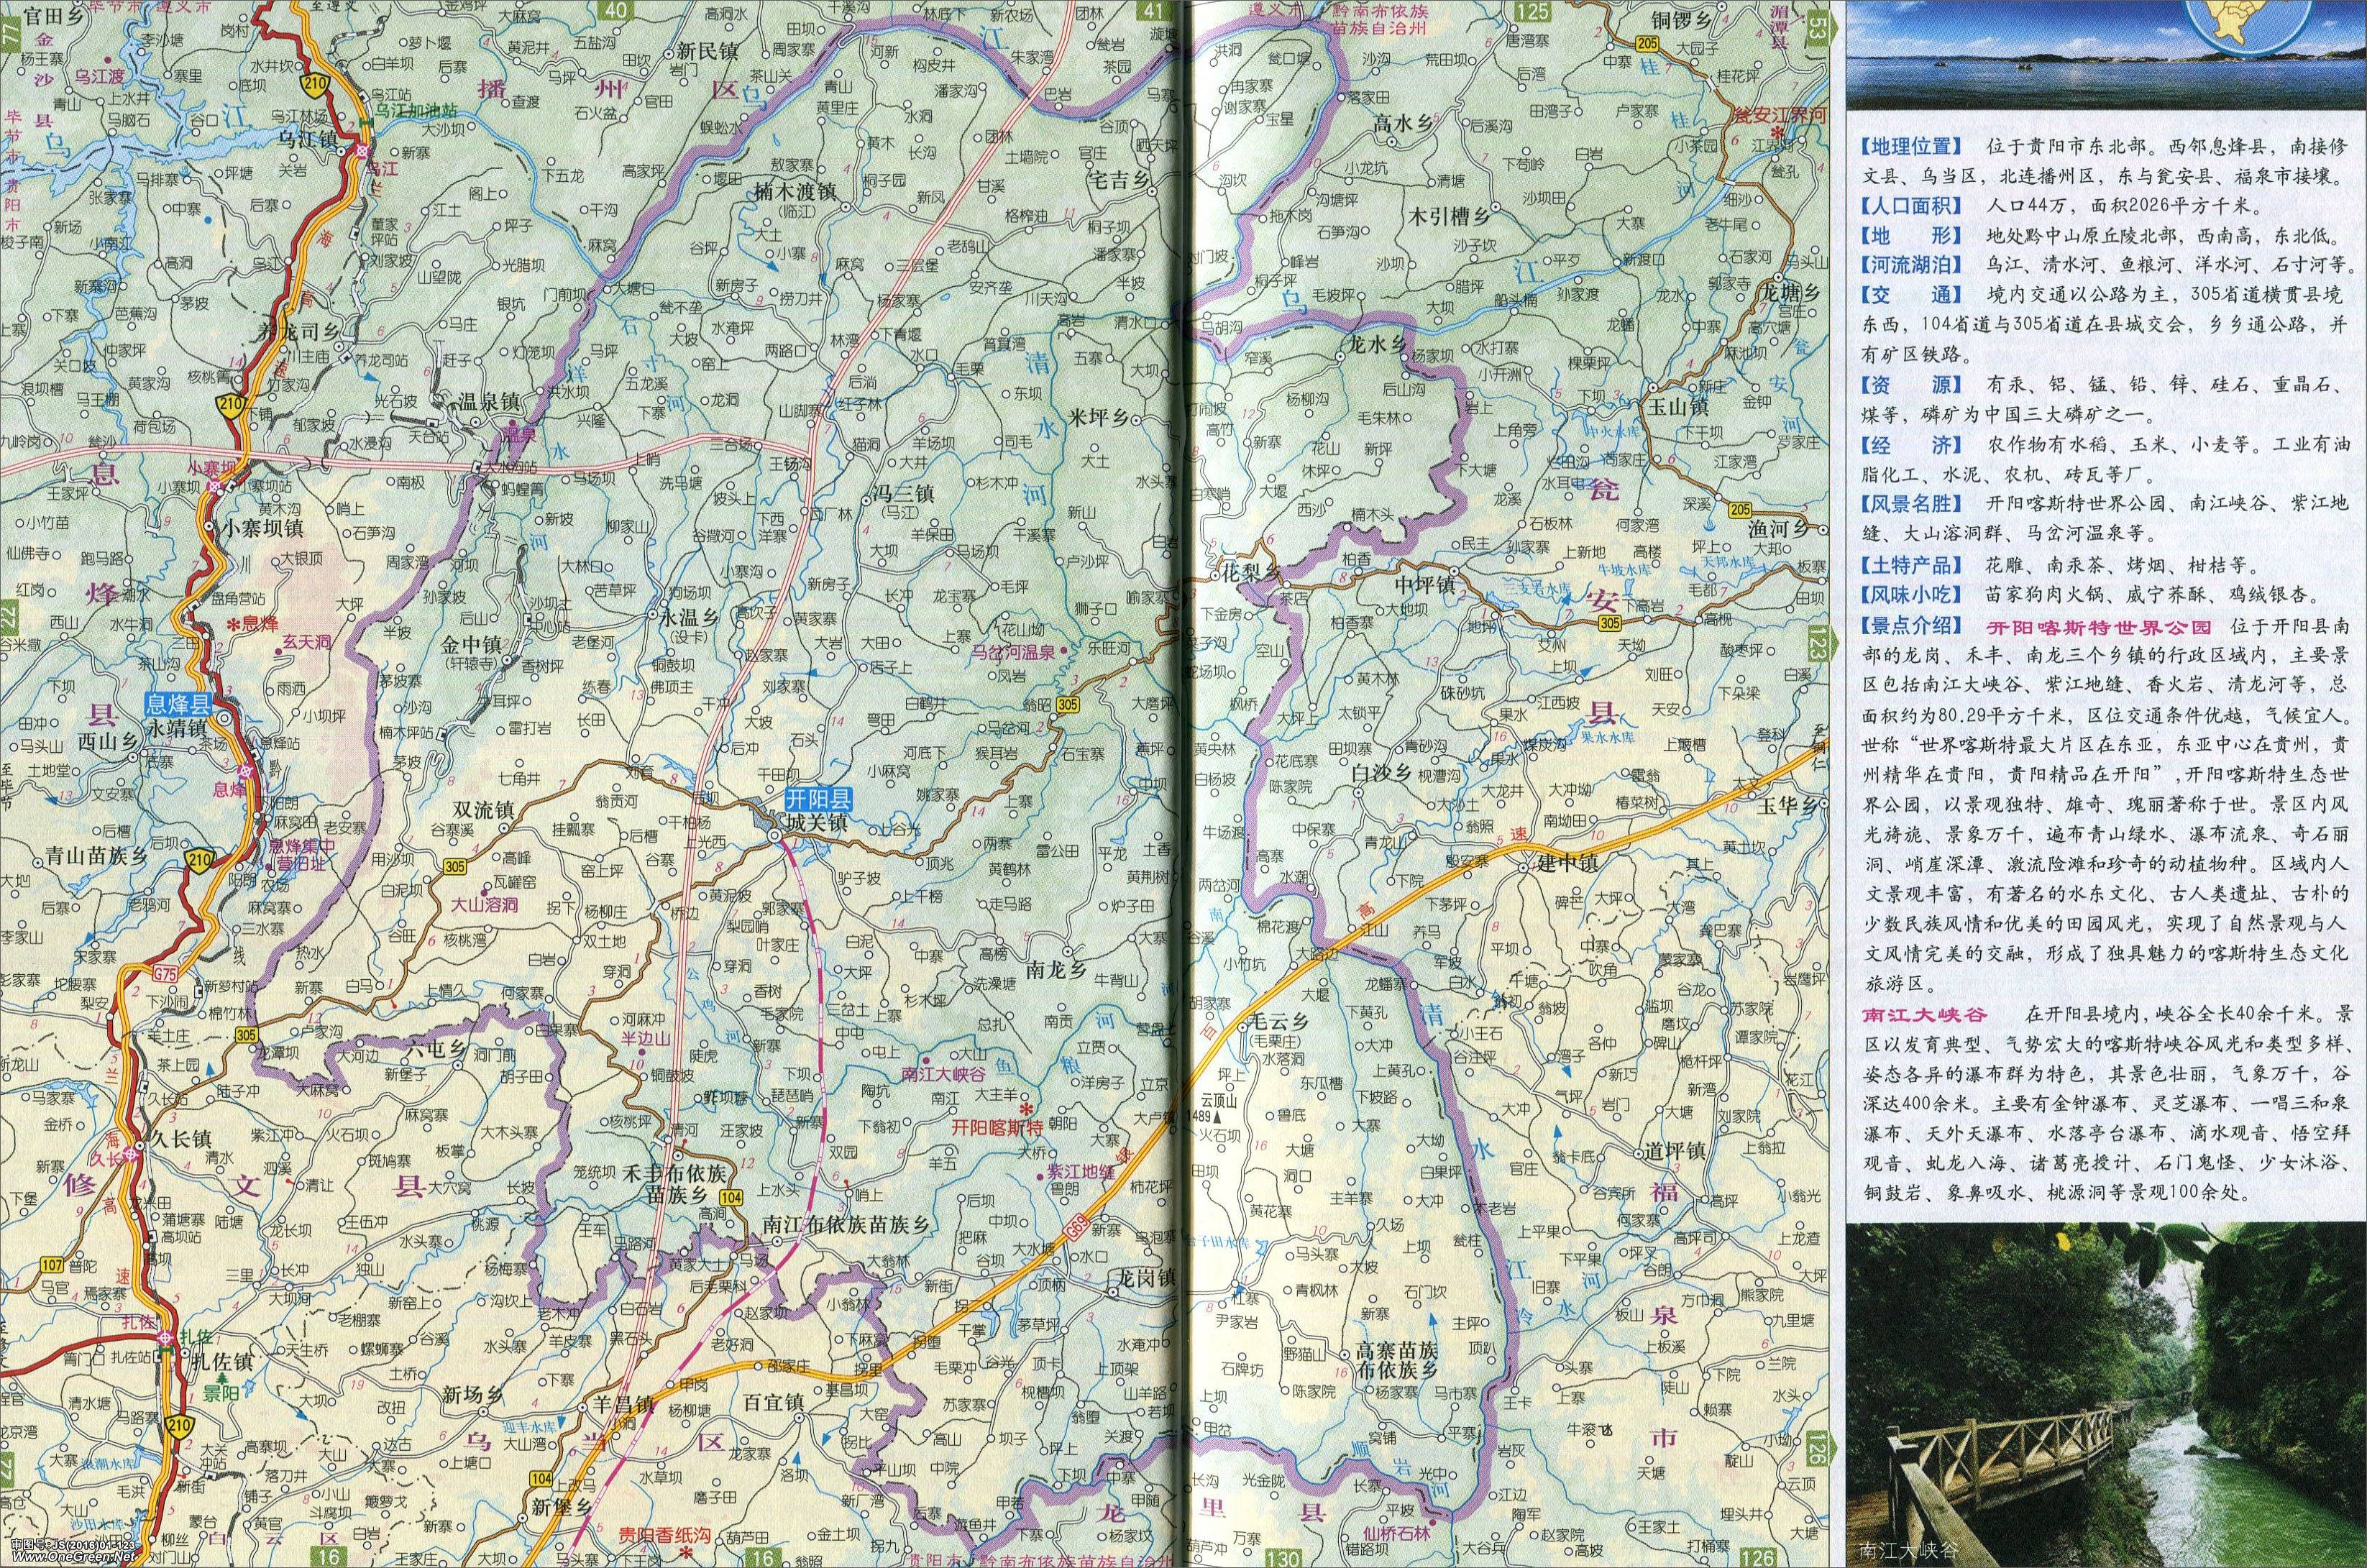Click the 107 road shield near 普宫
The image size is (2367, 1568).
[x=50, y=1265]
